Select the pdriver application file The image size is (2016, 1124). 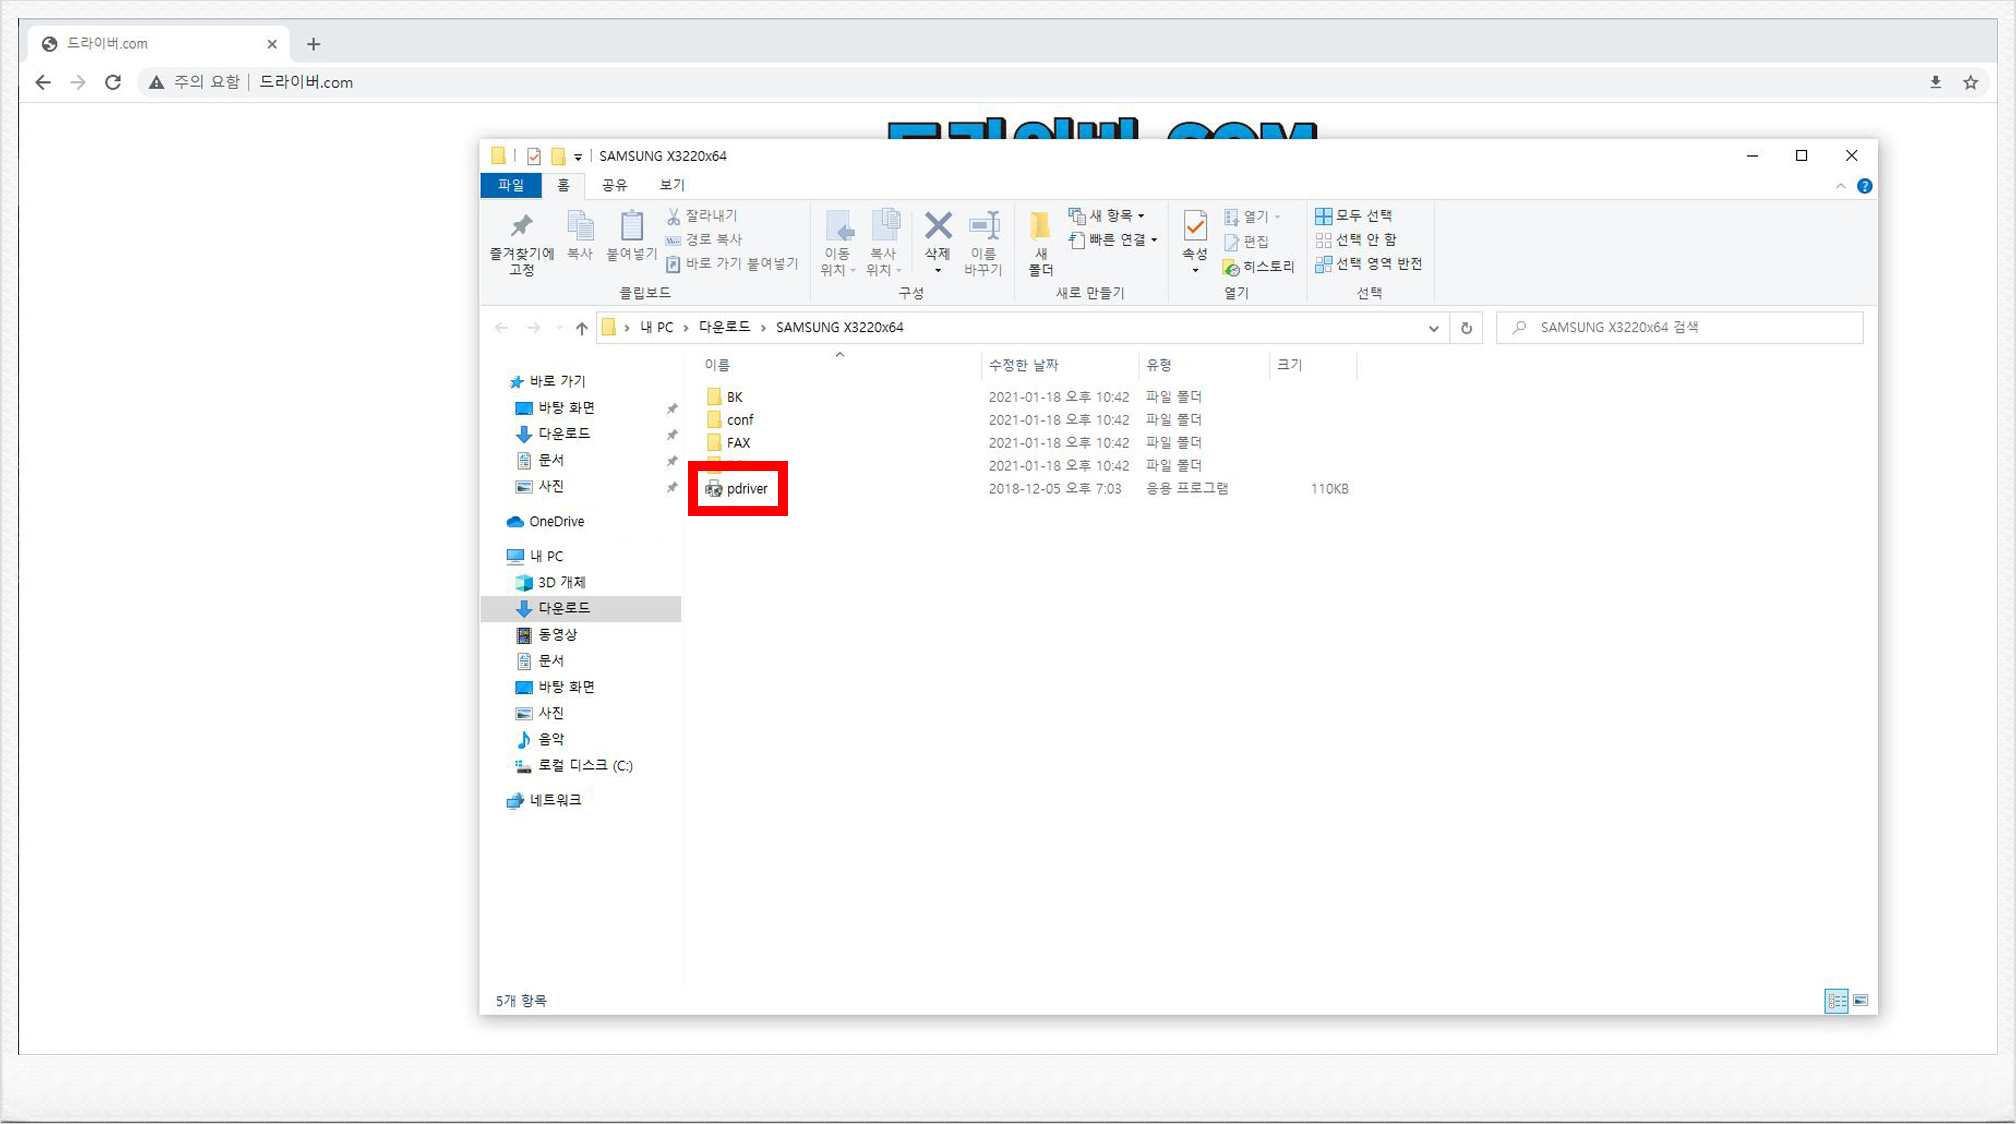746,489
